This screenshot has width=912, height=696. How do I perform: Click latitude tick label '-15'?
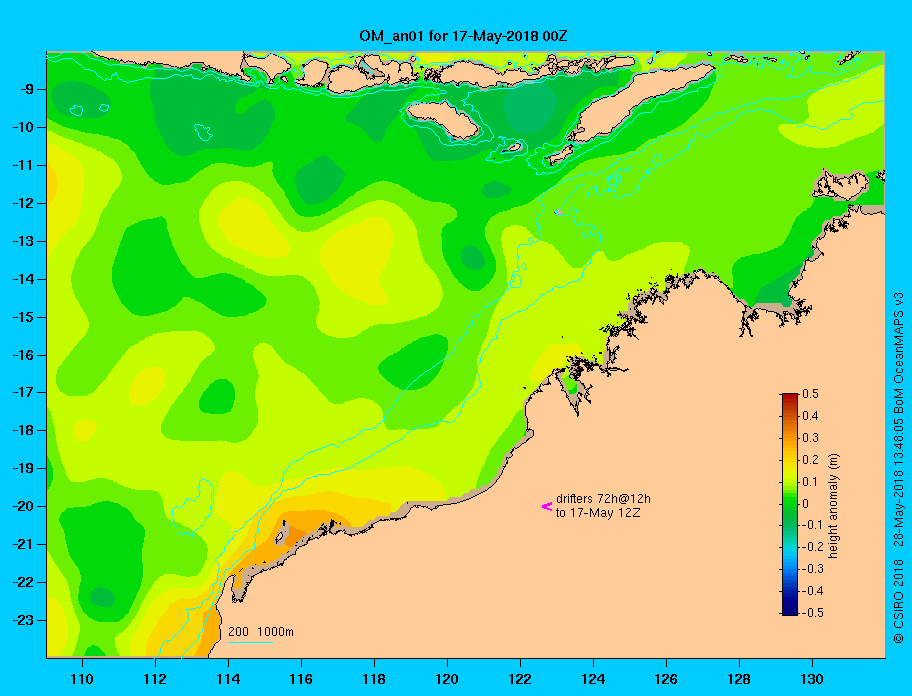click(x=23, y=317)
